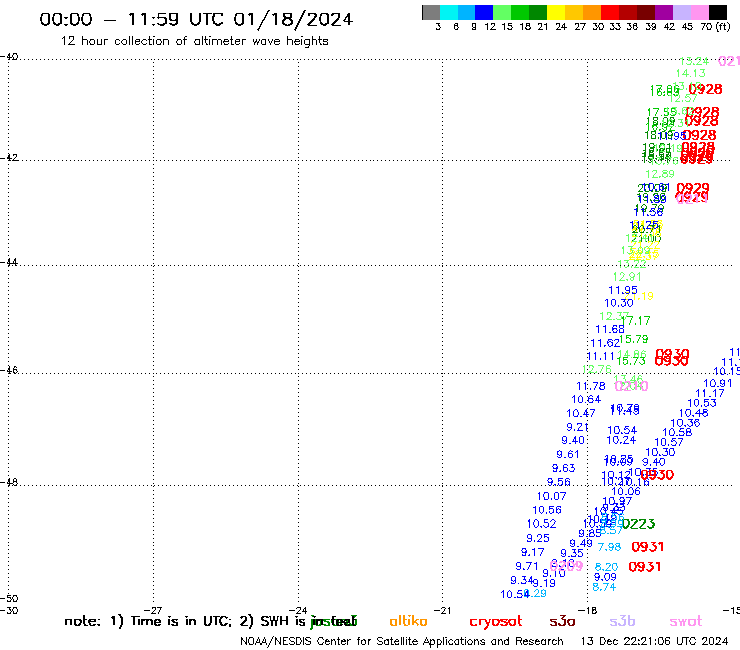Click the pink swatch in the color scale
Viewport: 740px width, 650px height.
tap(699, 12)
